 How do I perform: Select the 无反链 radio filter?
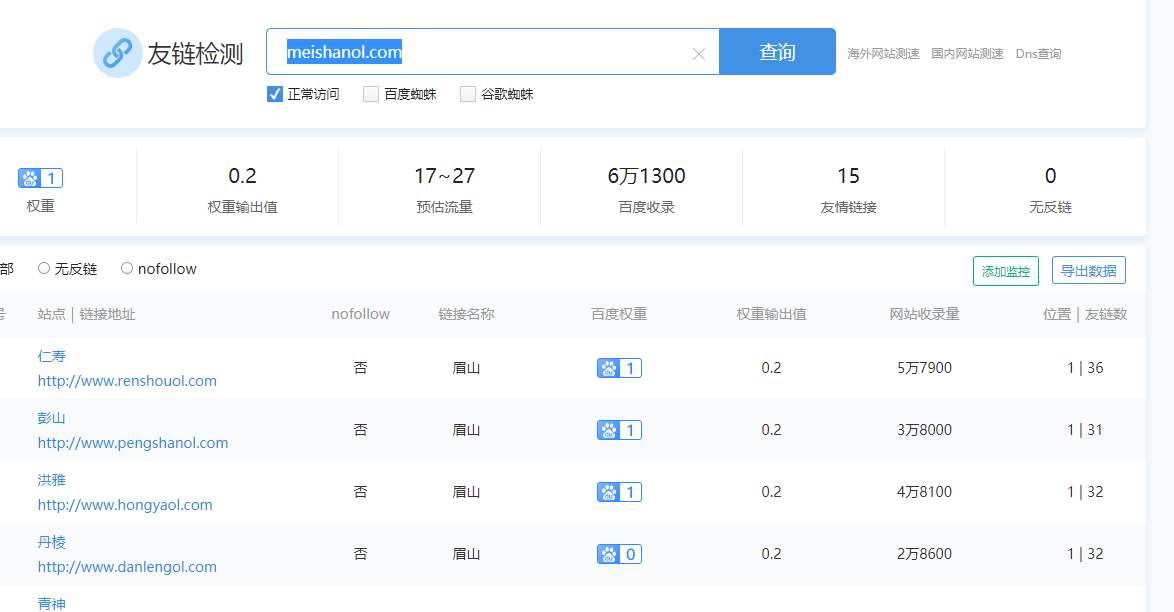pyautogui.click(x=44, y=268)
